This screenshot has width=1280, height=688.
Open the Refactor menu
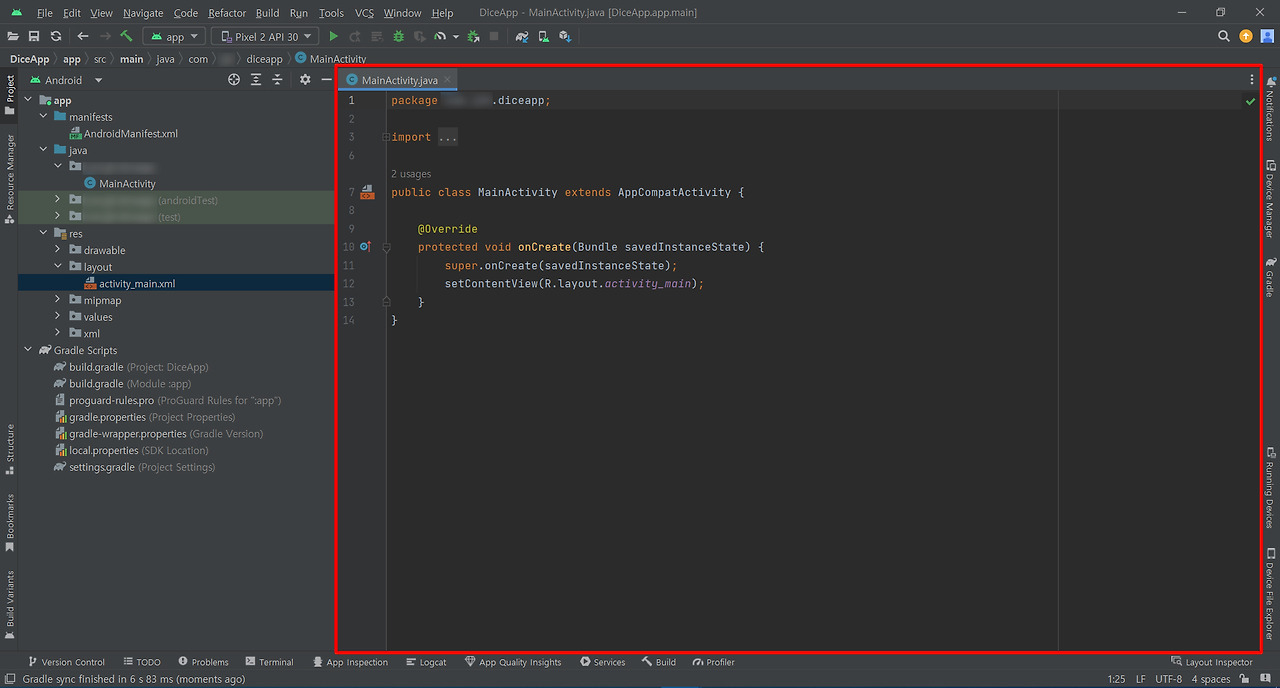click(x=227, y=13)
